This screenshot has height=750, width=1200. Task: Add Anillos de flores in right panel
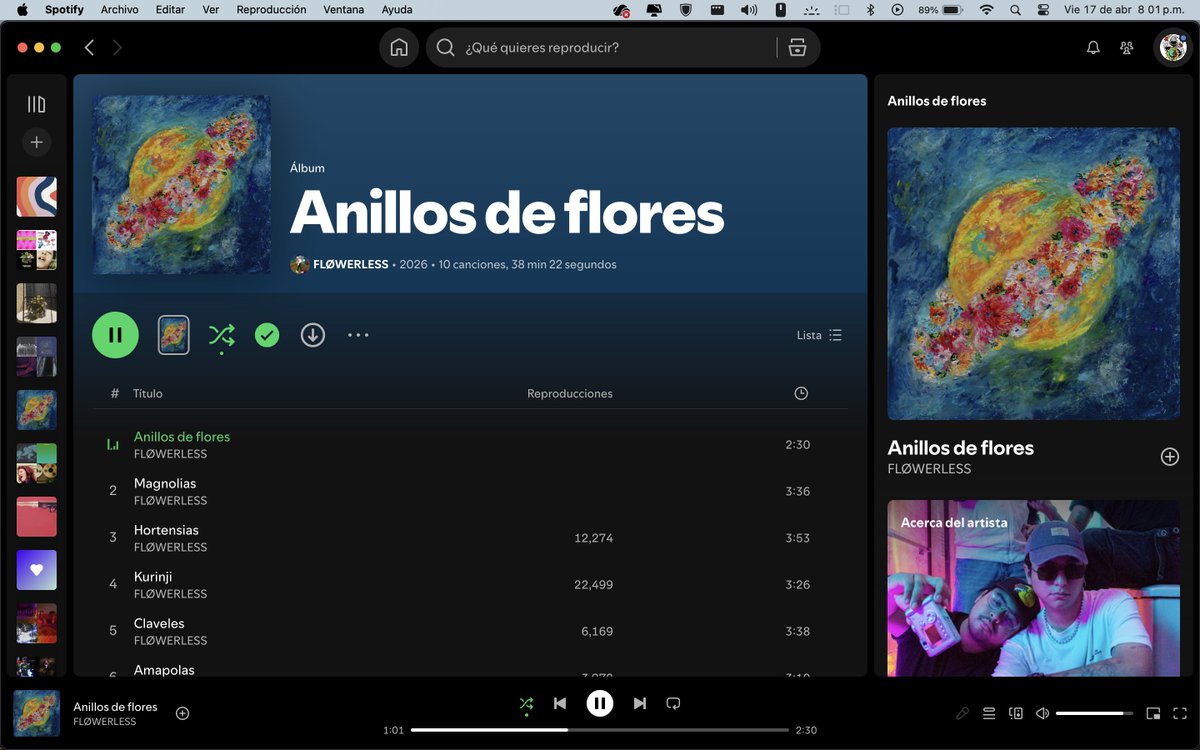point(1169,457)
